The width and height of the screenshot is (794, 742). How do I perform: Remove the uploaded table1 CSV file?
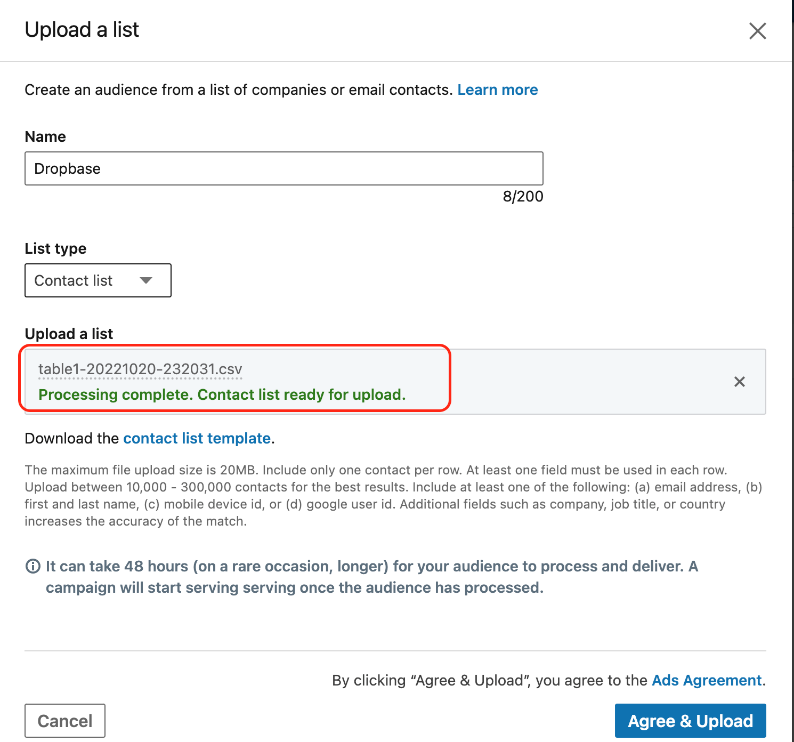pos(739,381)
